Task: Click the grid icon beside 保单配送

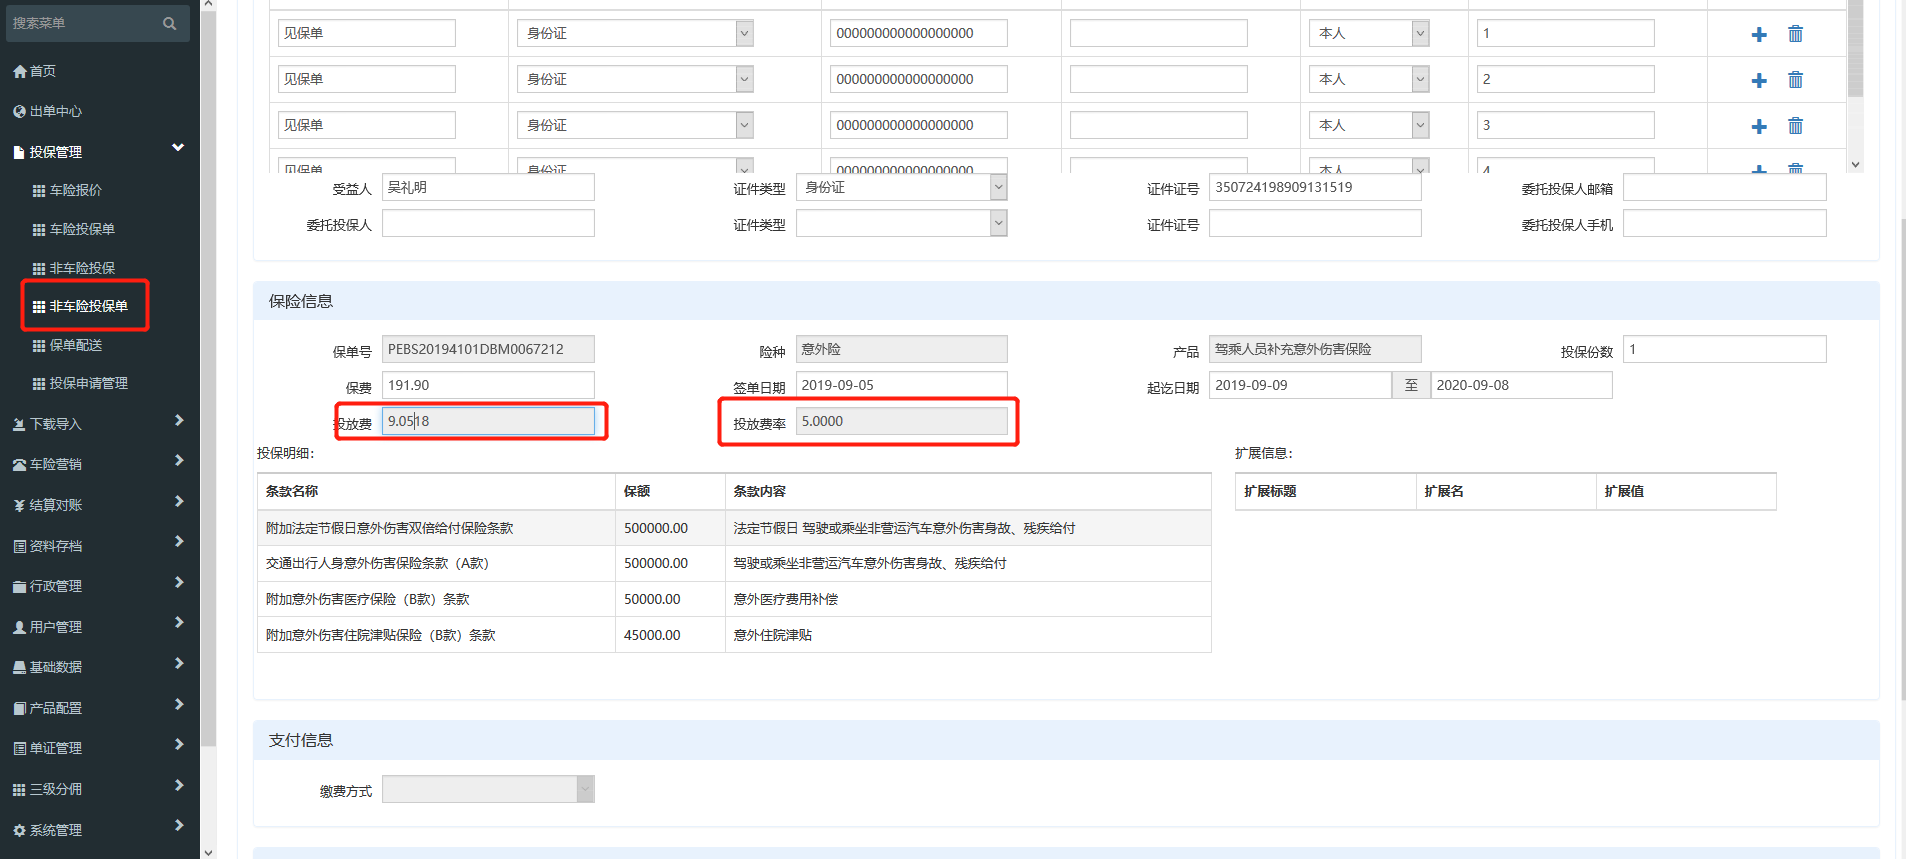Action: (39, 345)
